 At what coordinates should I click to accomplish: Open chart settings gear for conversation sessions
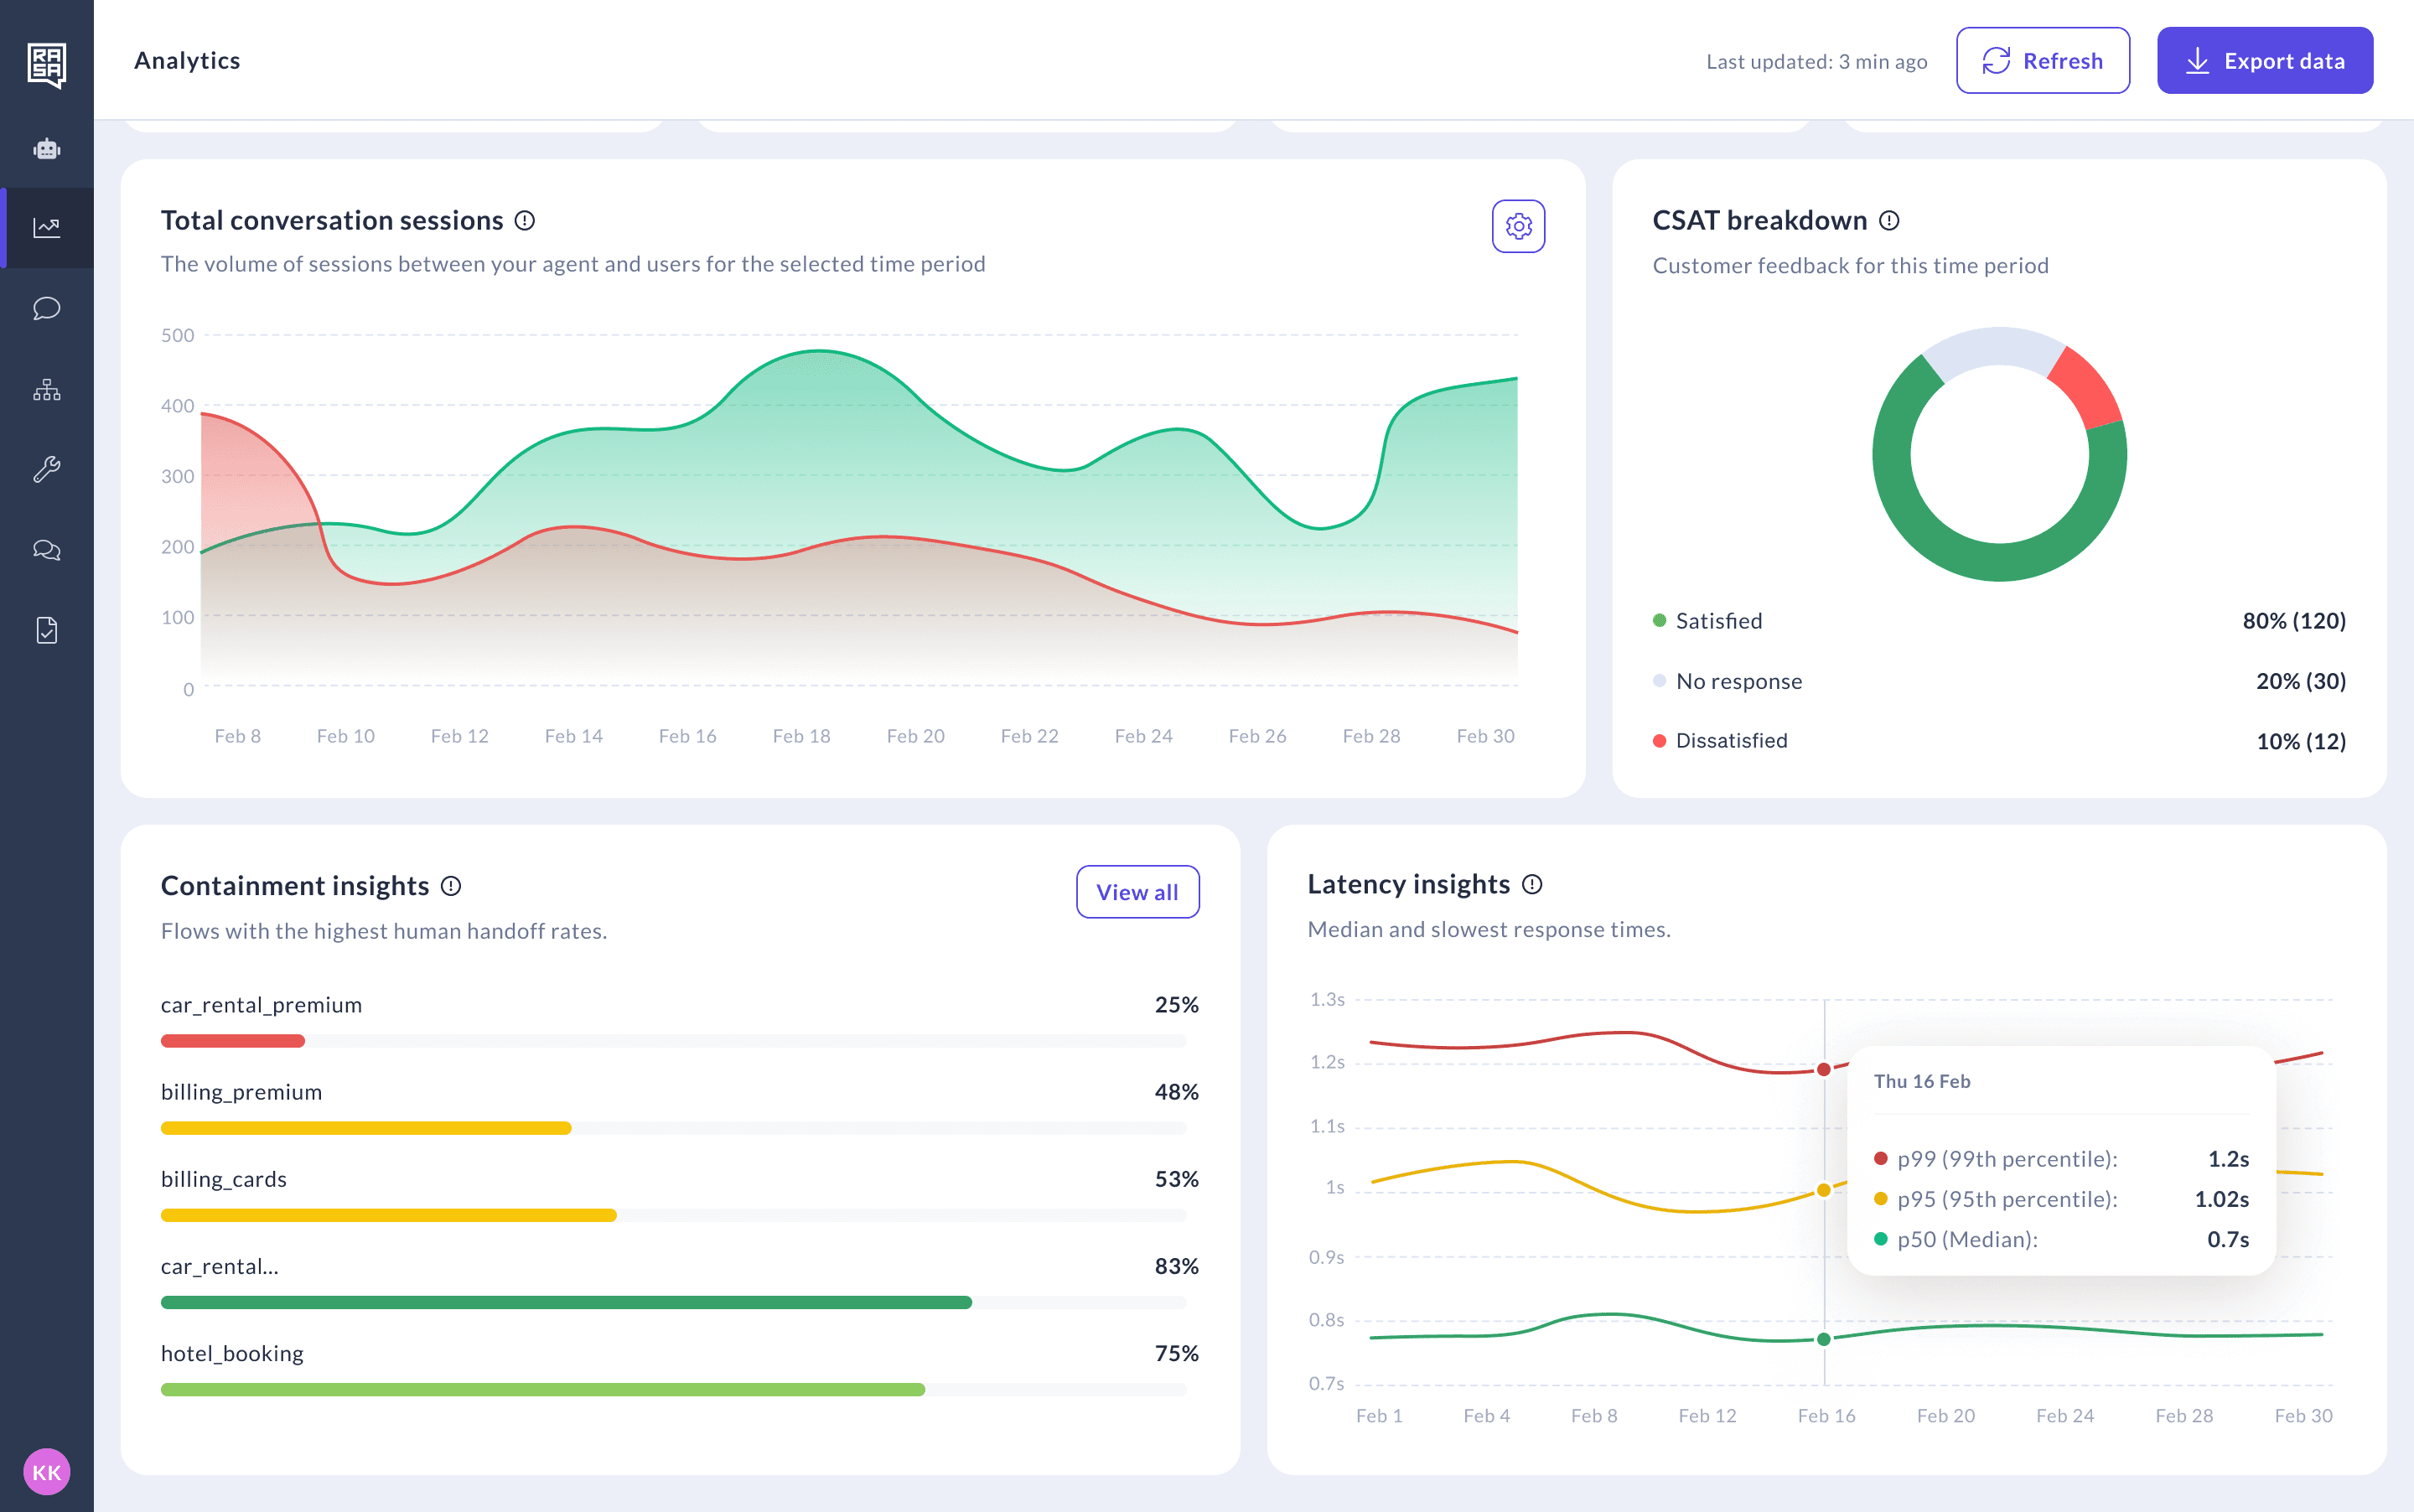click(1518, 226)
